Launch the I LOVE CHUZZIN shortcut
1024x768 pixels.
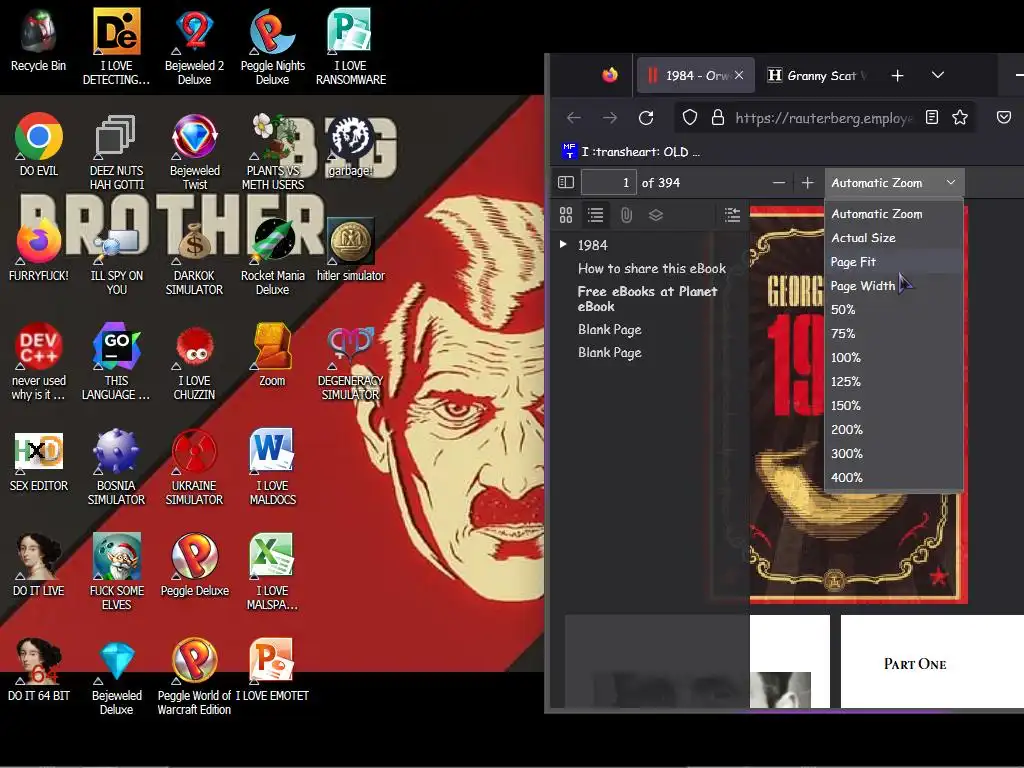194,362
